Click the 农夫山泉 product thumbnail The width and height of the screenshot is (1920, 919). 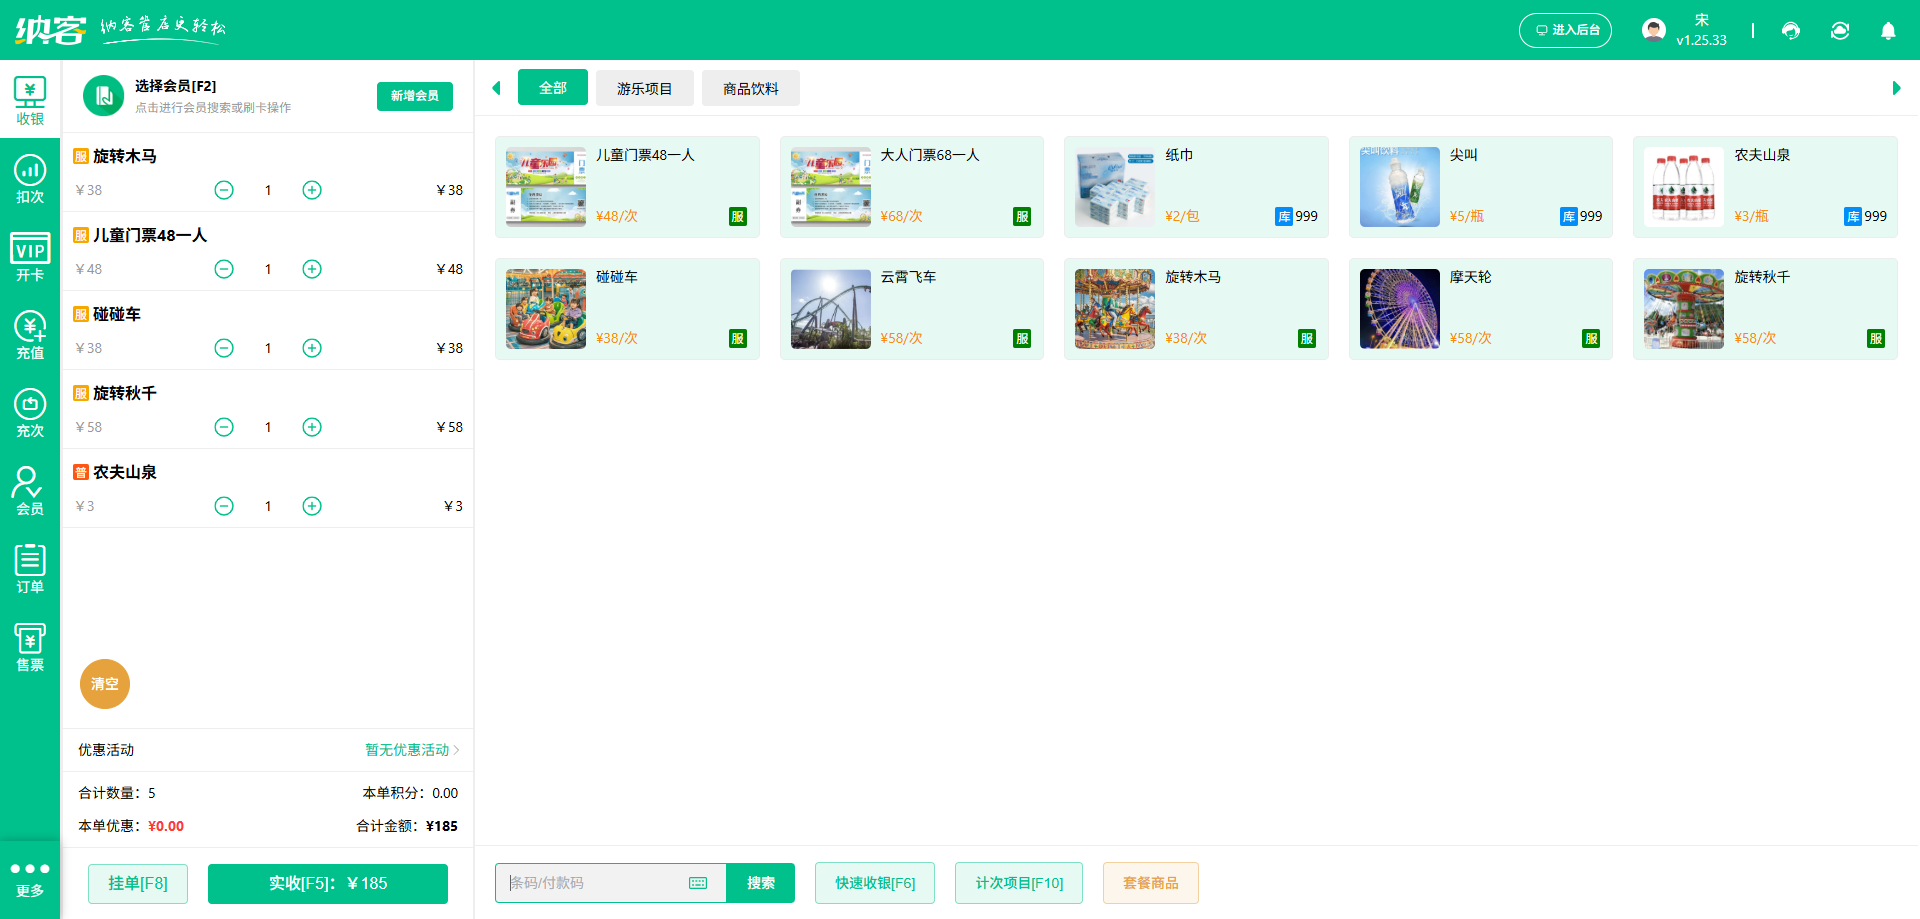[1684, 186]
